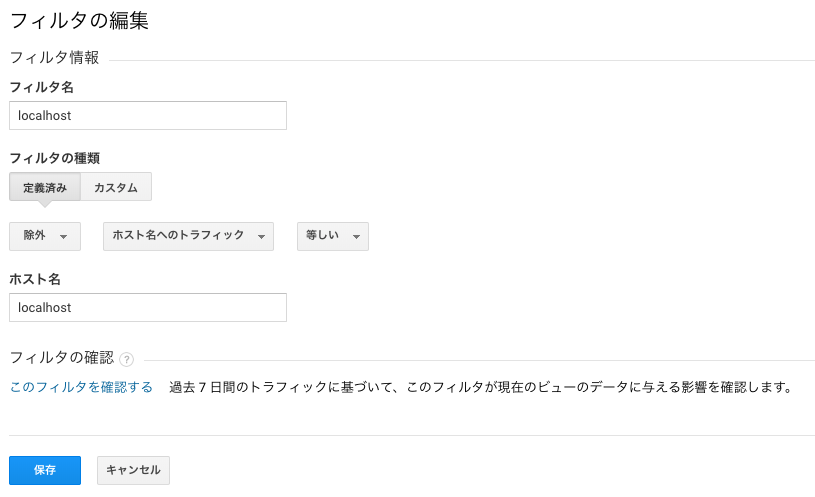
Task: Click the フィルタ名 text field containing localhost
Action: 148,115
